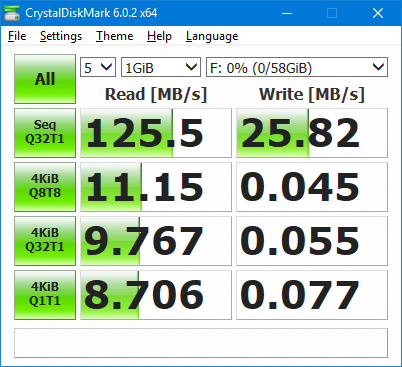Click the 4KiB Q1T1 write result 0.077
The width and height of the screenshot is (402, 367).
pos(312,295)
